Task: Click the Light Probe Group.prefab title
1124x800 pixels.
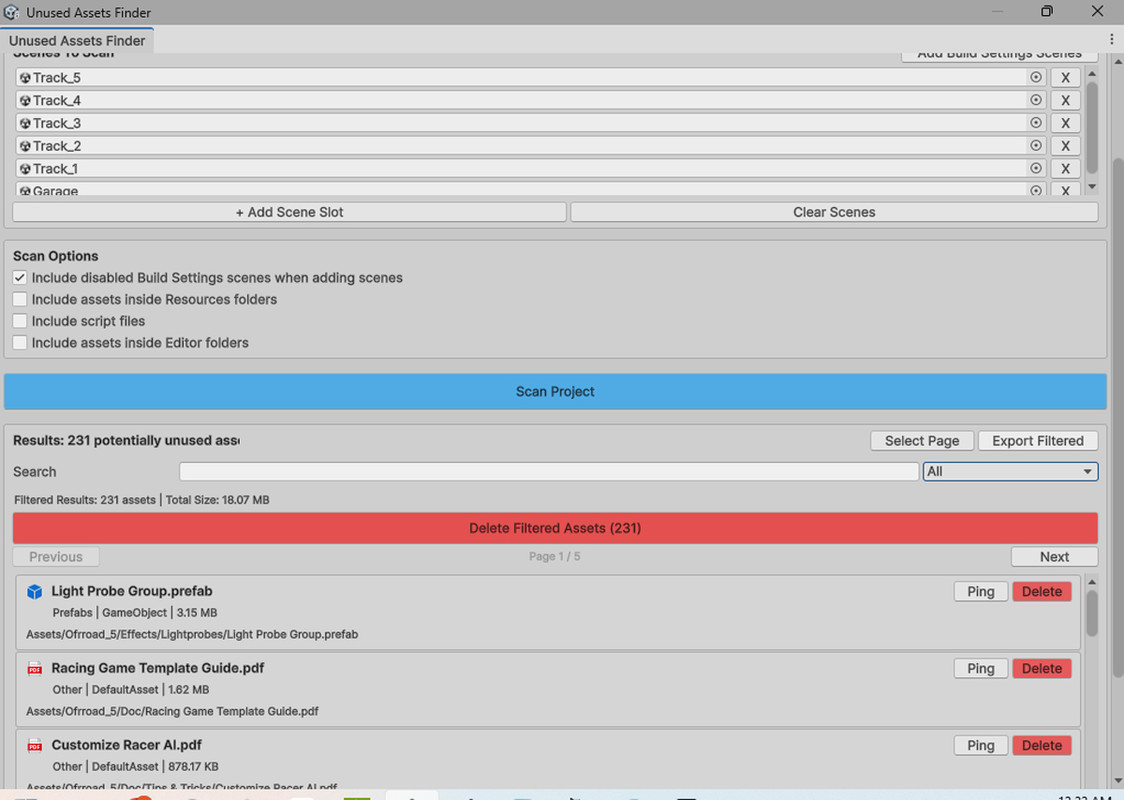Action: (132, 591)
